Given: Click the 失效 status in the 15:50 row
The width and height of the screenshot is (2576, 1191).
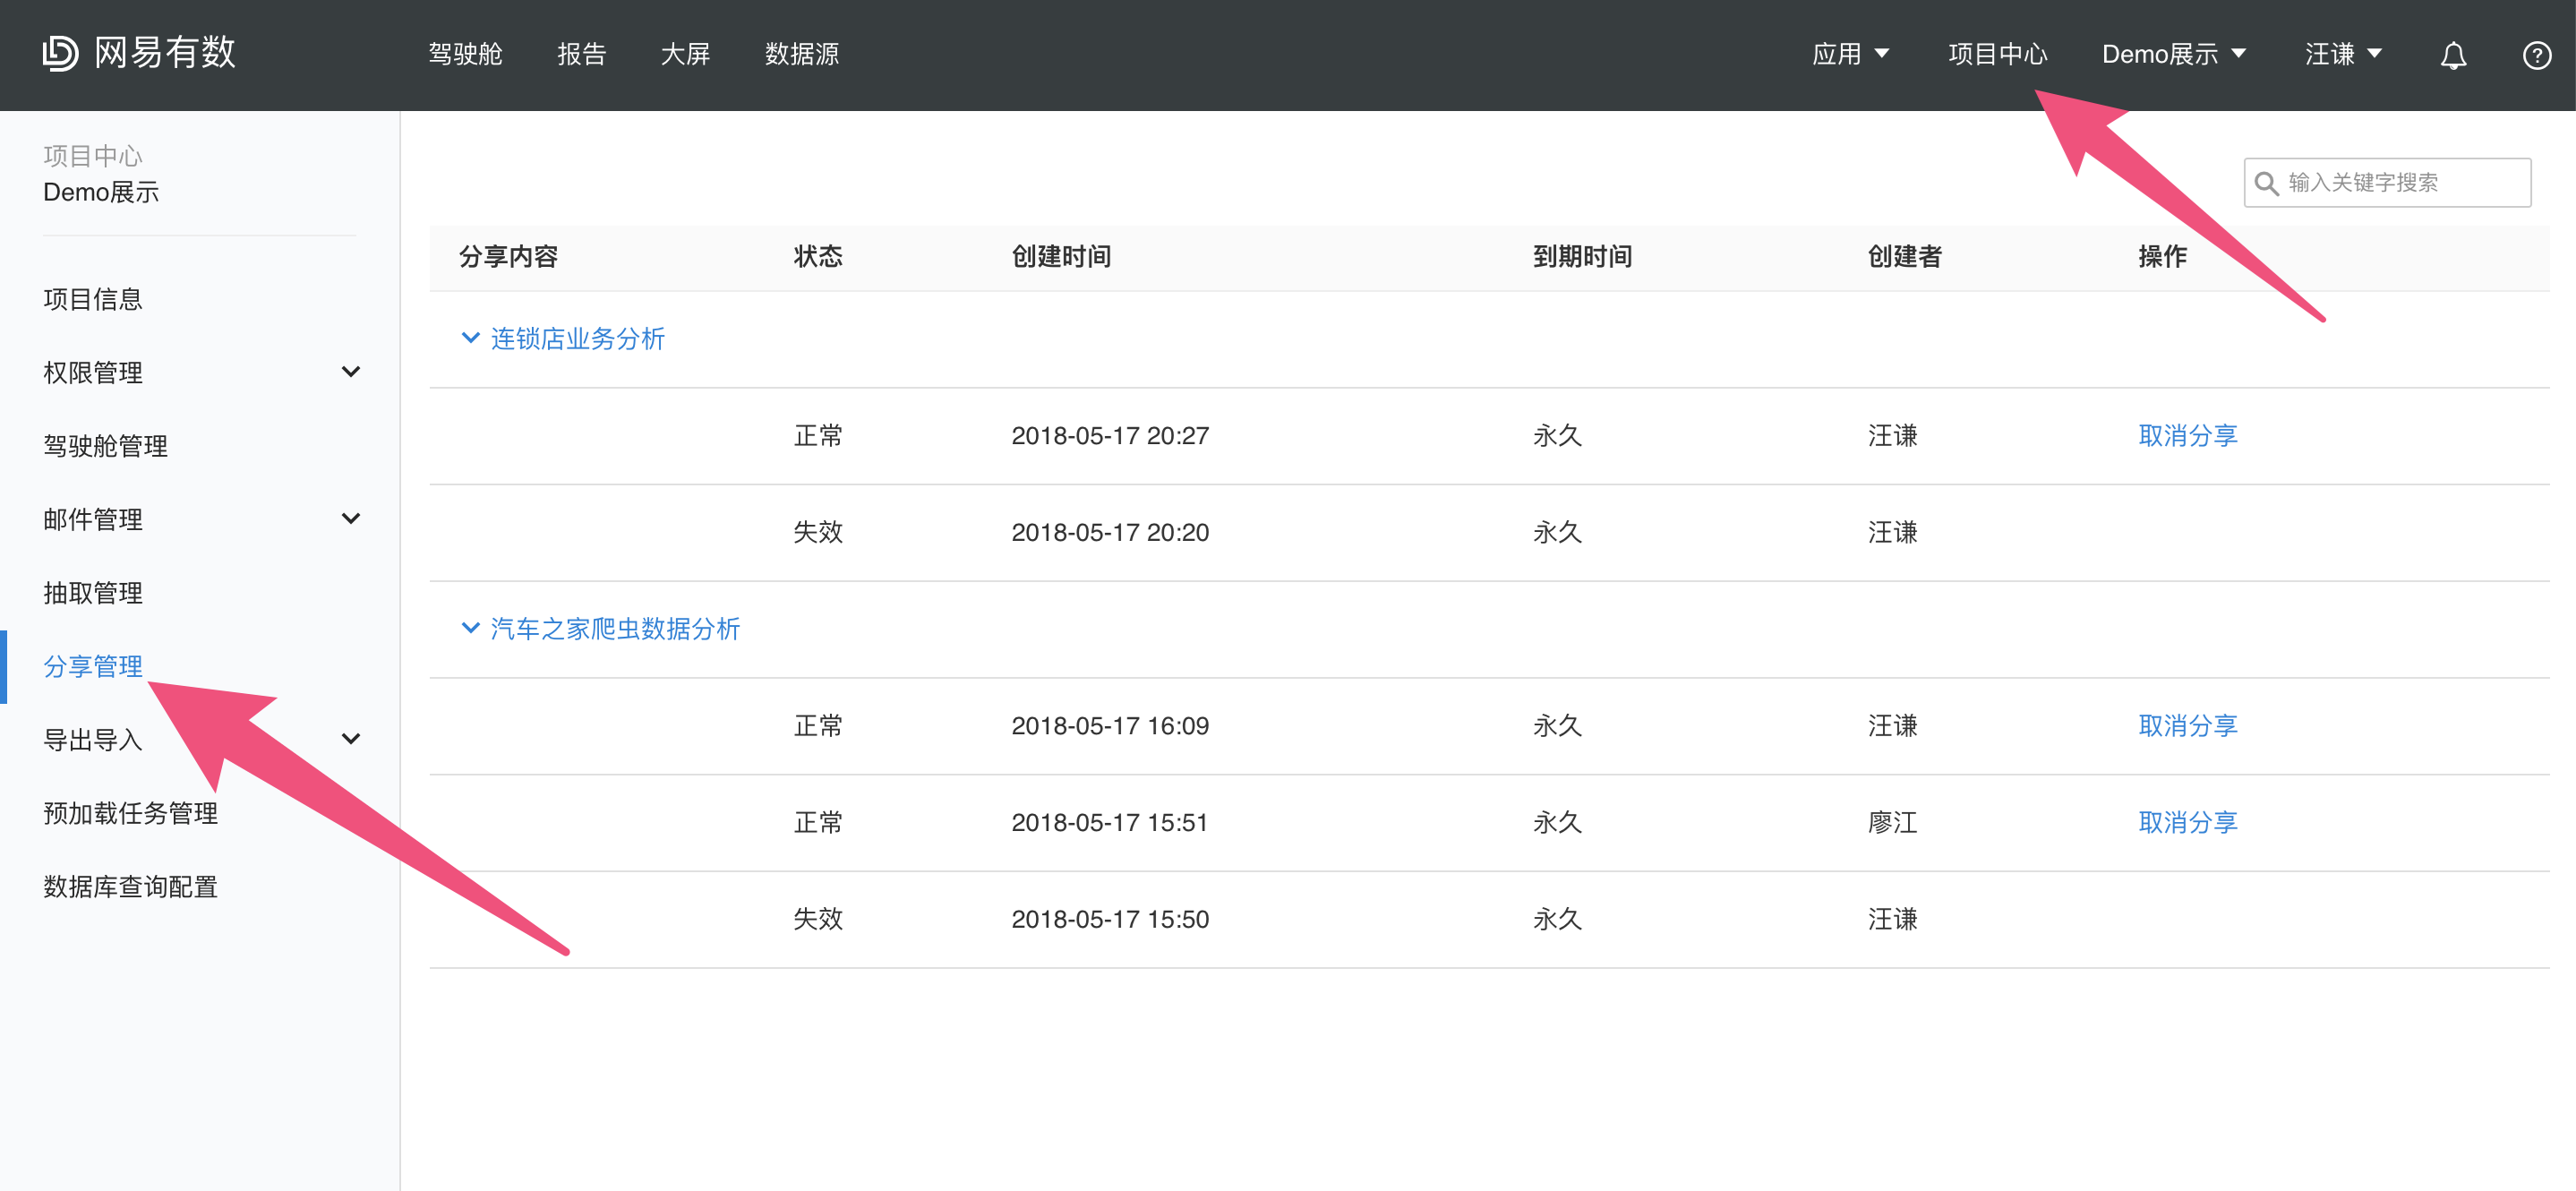Looking at the screenshot, I should [x=818, y=920].
